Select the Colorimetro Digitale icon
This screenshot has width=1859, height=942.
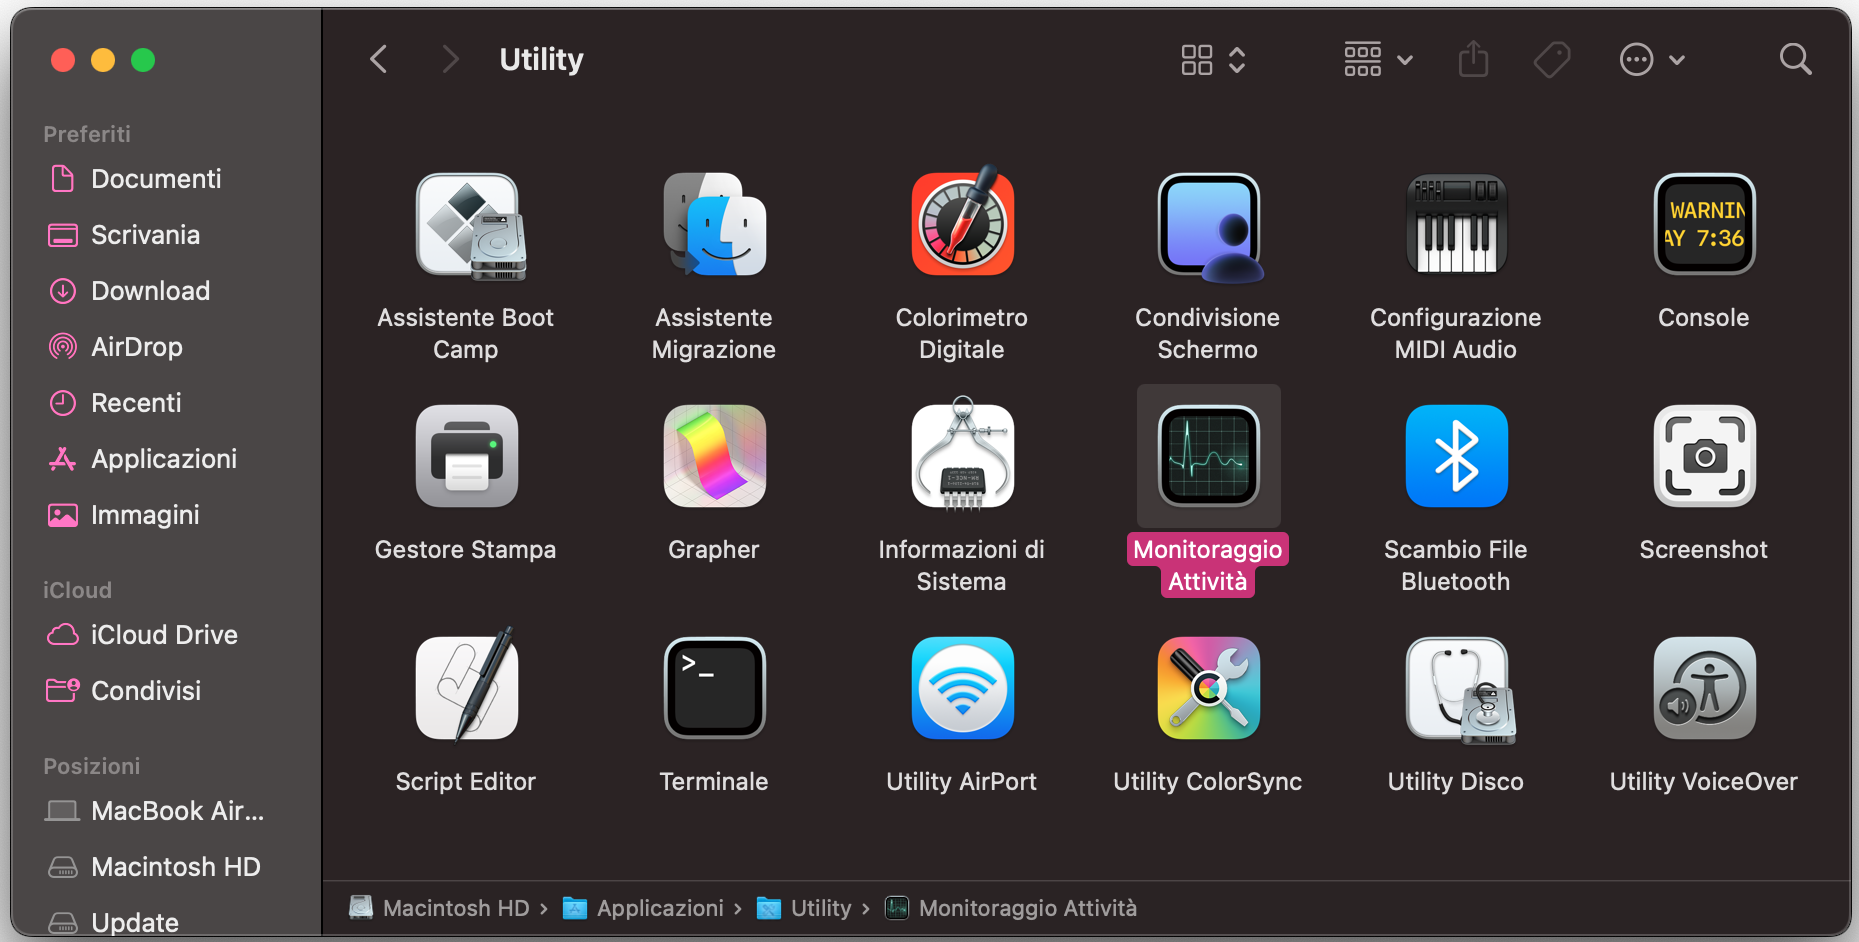click(962, 222)
